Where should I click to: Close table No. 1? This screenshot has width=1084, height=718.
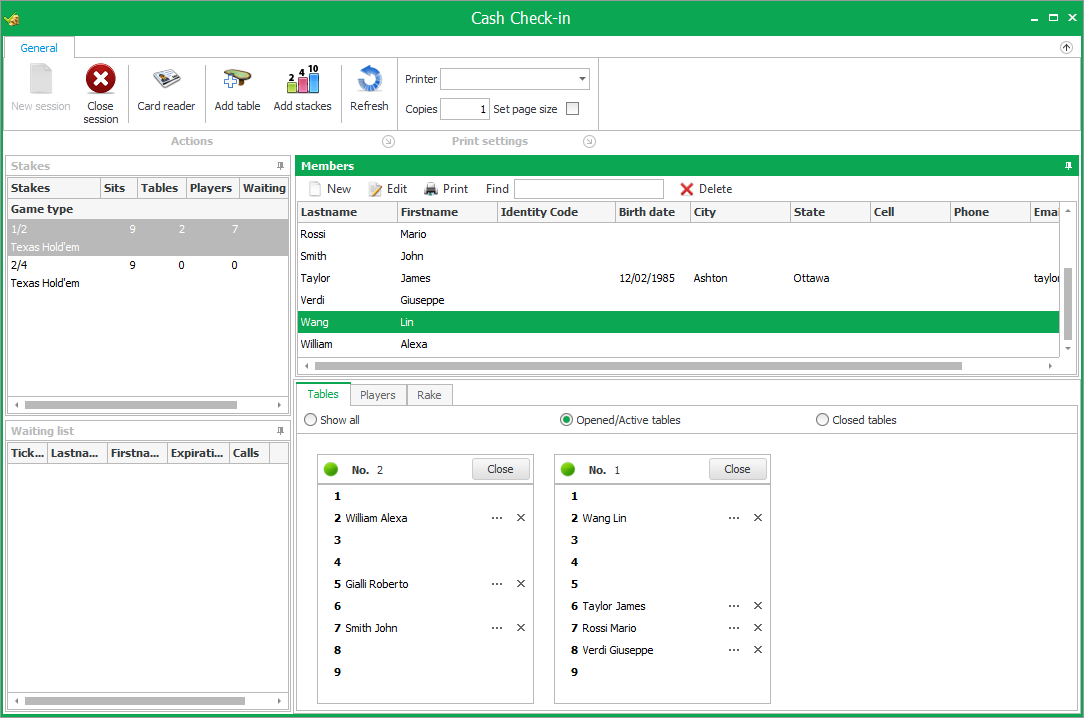click(x=738, y=469)
